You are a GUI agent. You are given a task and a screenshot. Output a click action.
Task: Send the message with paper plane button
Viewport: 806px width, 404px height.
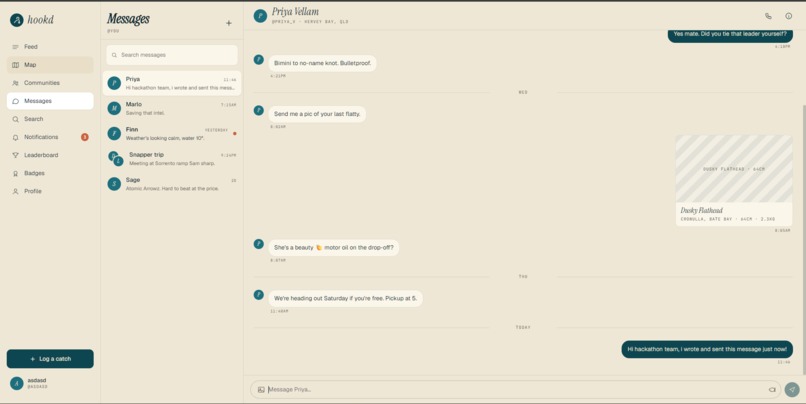click(x=792, y=390)
